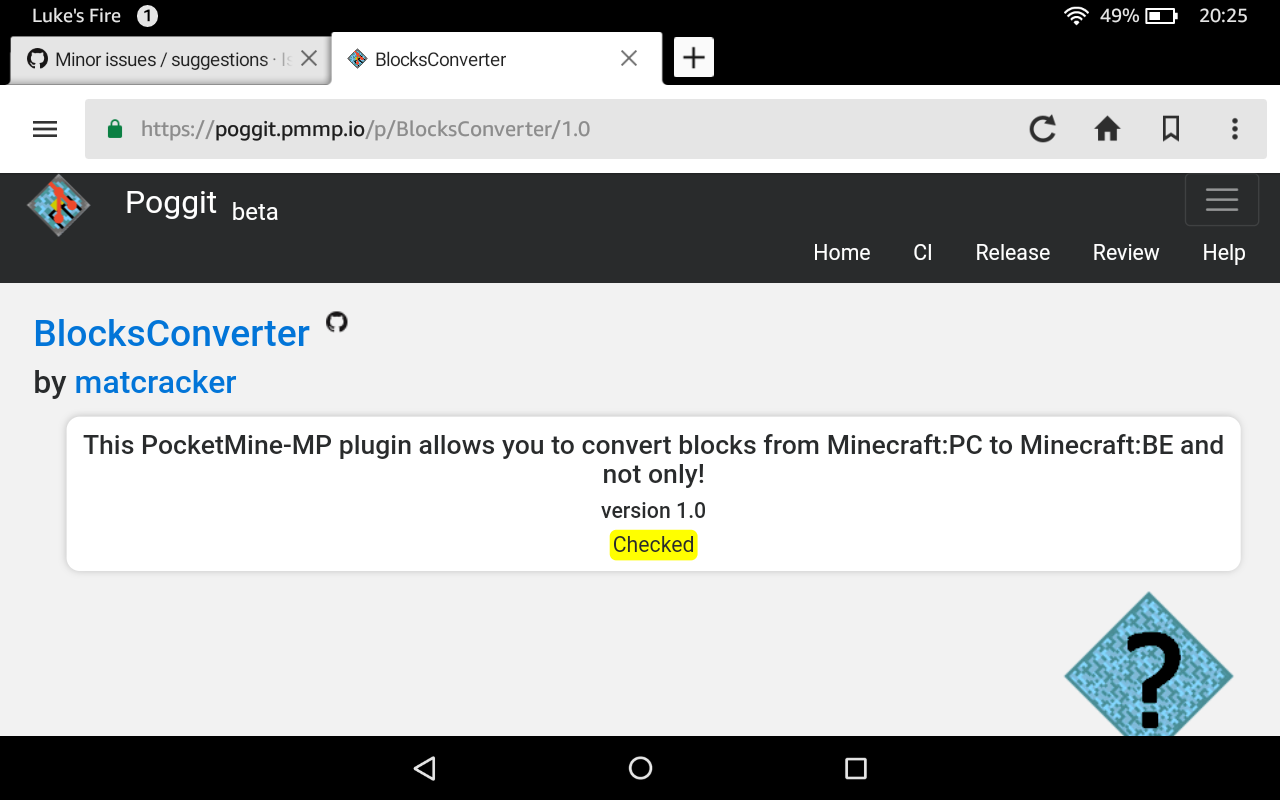Tap the Wi-Fi status icon
Image resolution: width=1280 pixels, height=800 pixels.
coord(1076,15)
